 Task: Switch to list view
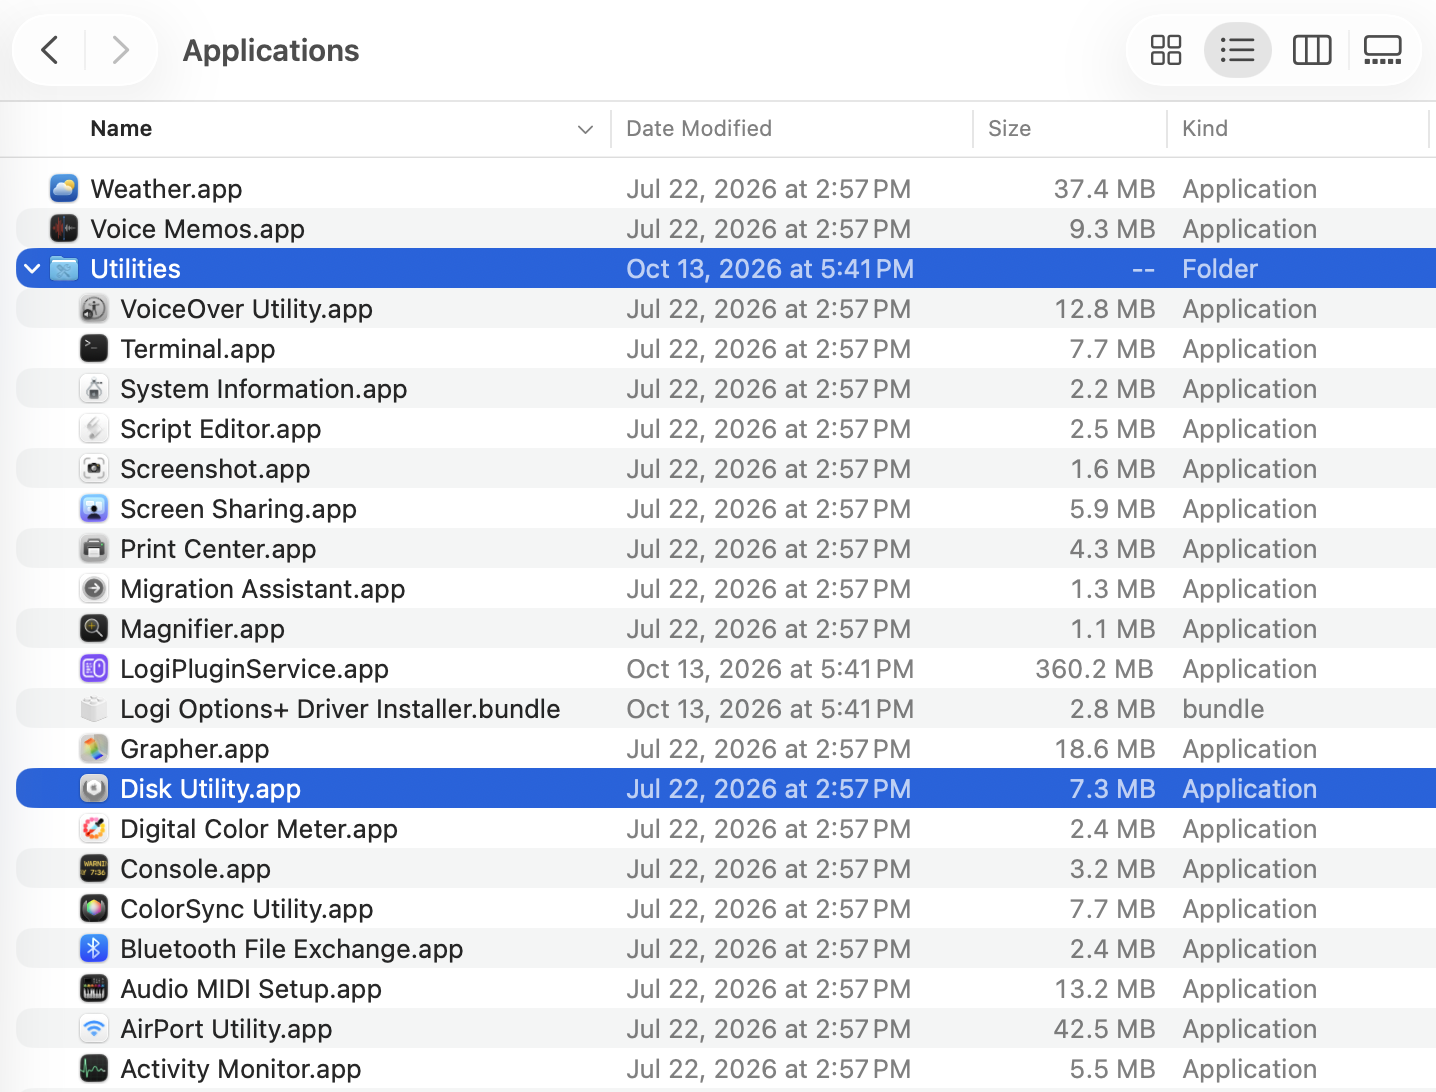point(1238,50)
